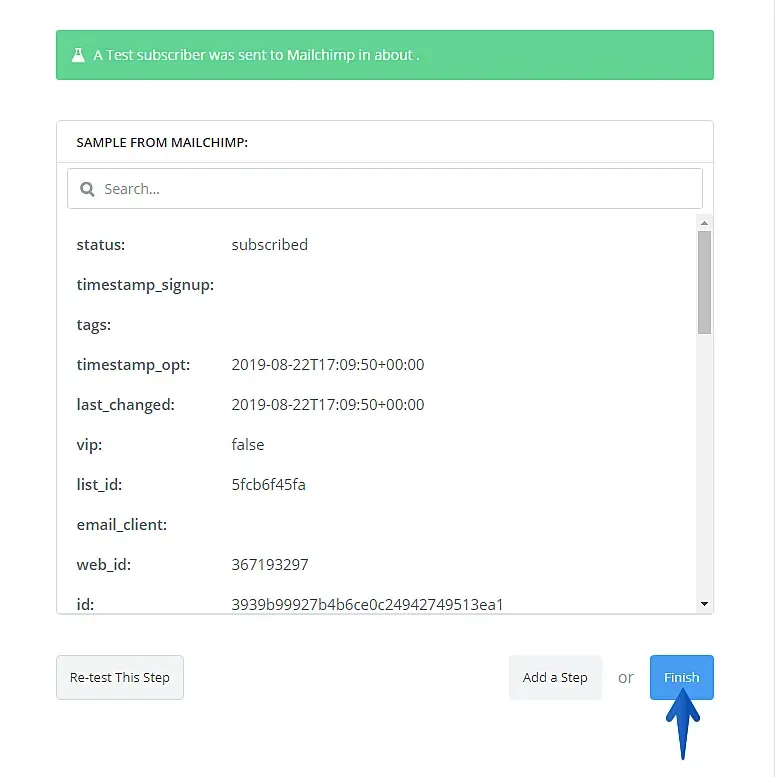Click the SAMPLE FROM MAILCHIMP header

[x=162, y=143]
